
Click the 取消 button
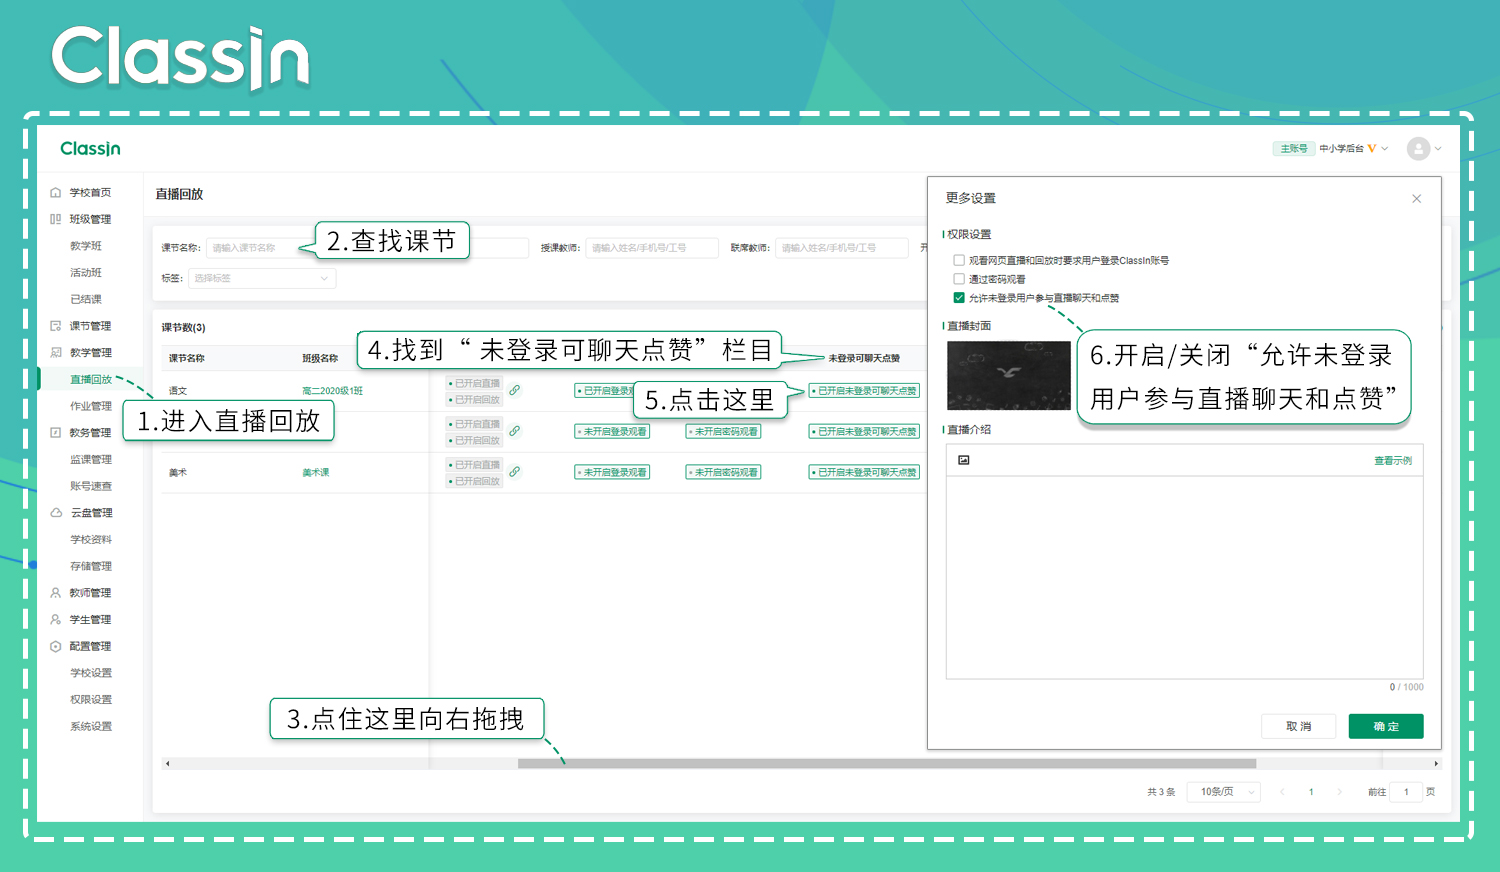1298,726
